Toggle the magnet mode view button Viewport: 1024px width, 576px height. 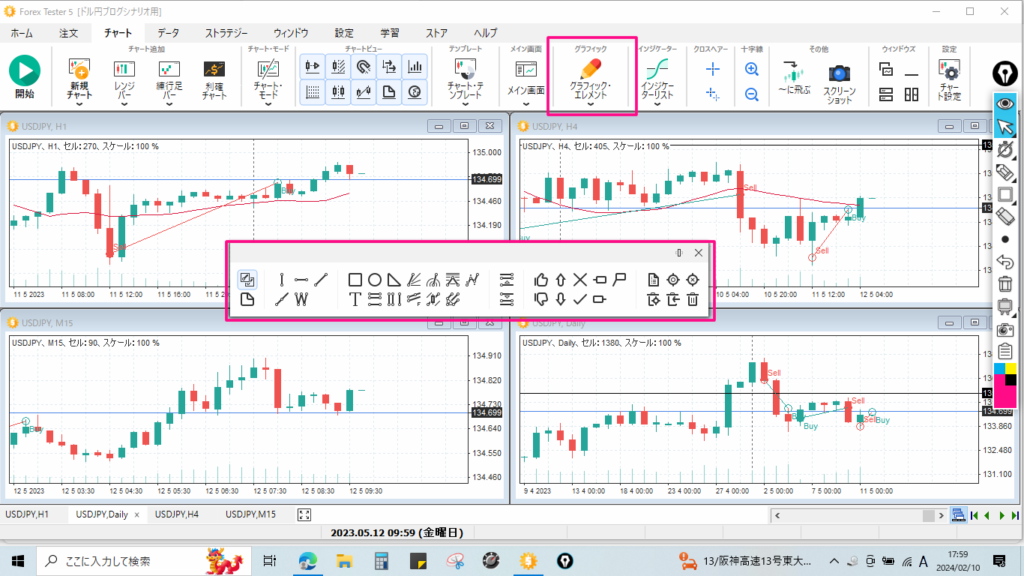click(x=363, y=67)
